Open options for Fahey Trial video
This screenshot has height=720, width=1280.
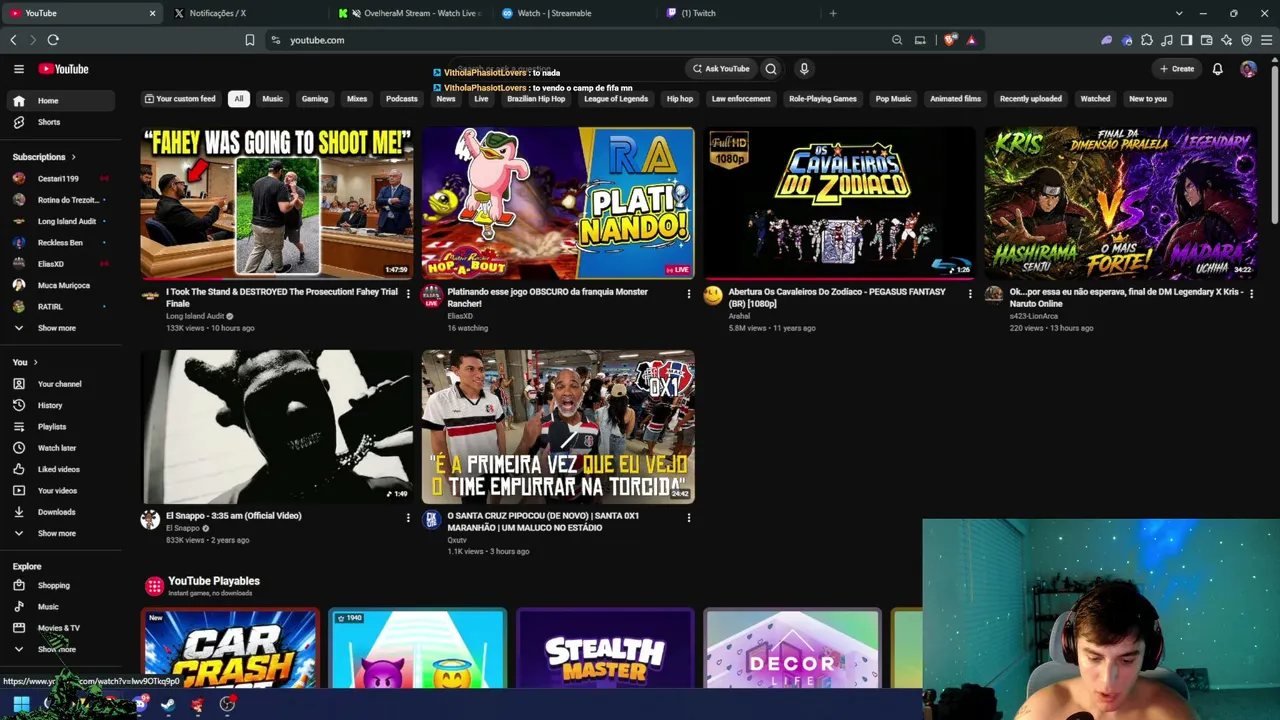tap(407, 293)
